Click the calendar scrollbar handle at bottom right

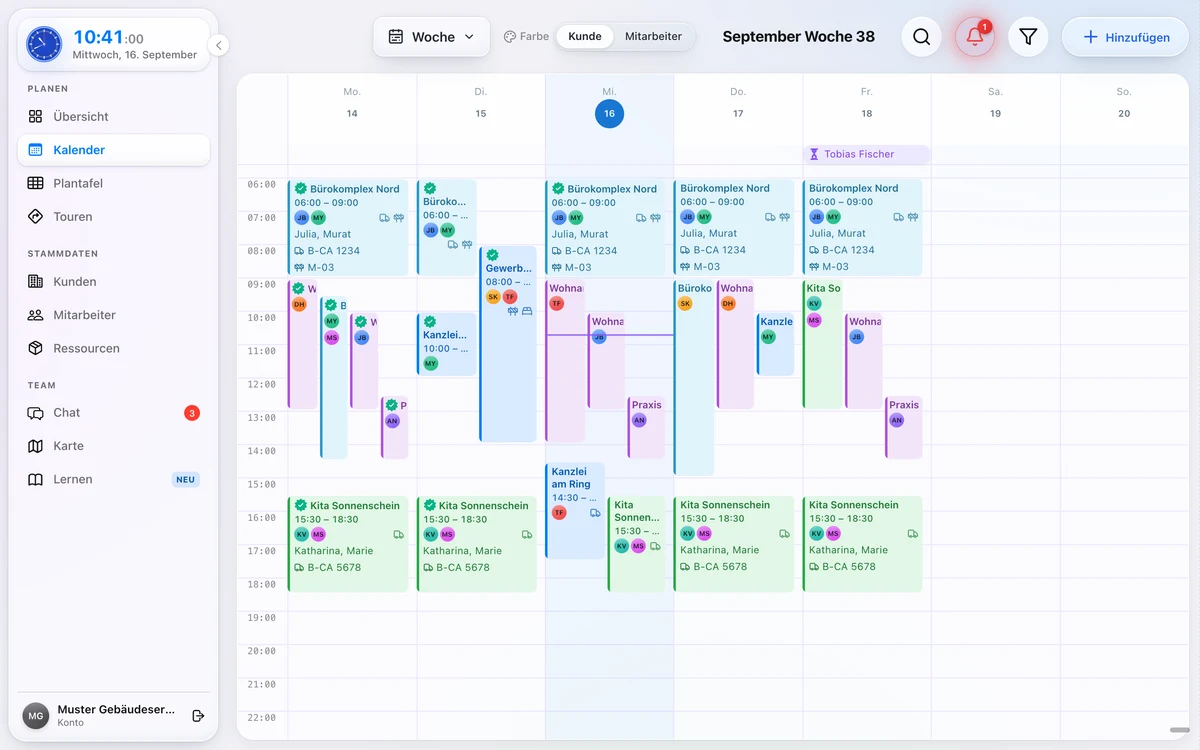[1179, 730]
